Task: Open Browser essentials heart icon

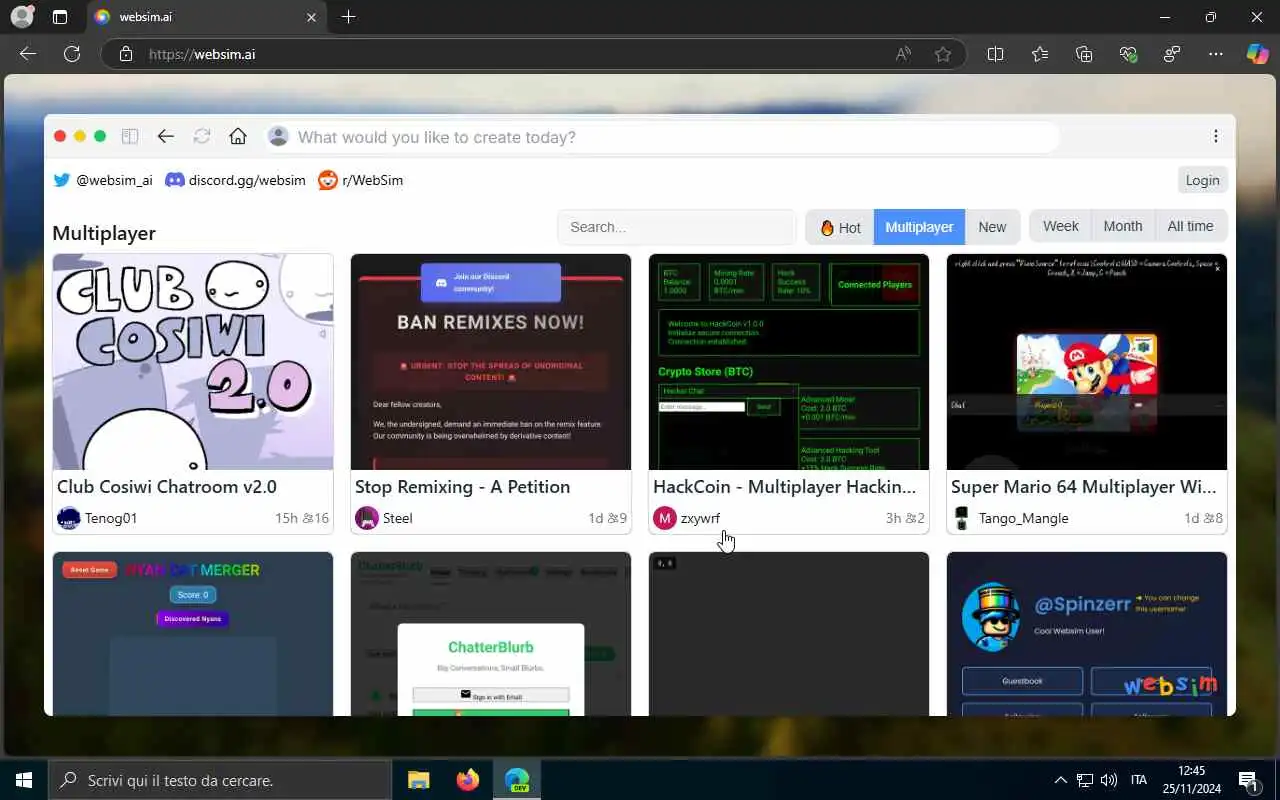Action: pyautogui.click(x=1128, y=54)
